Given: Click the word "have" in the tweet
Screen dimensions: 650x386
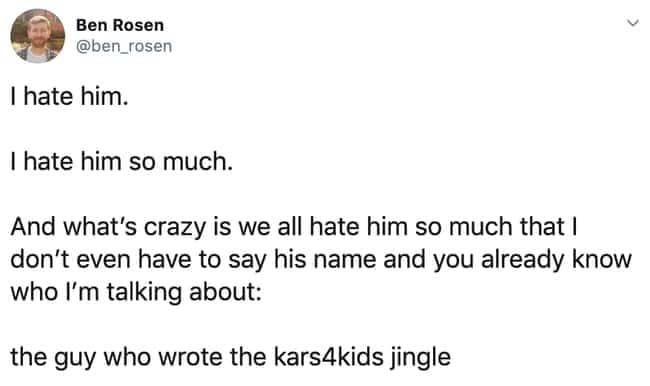Looking at the screenshot, I should pos(165,259).
